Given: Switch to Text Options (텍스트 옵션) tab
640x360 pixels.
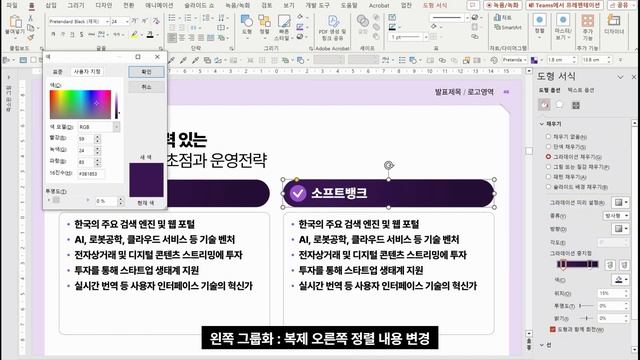Looking at the screenshot, I should coord(581,90).
